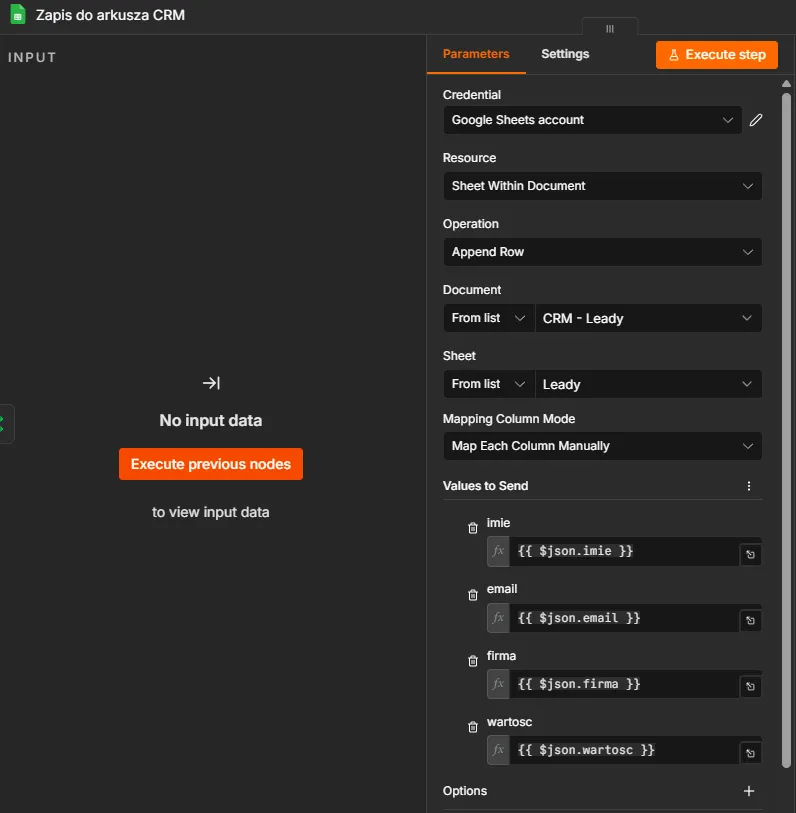Delete the email field trash icon
Image resolution: width=796 pixels, height=813 pixels.
coord(472,595)
